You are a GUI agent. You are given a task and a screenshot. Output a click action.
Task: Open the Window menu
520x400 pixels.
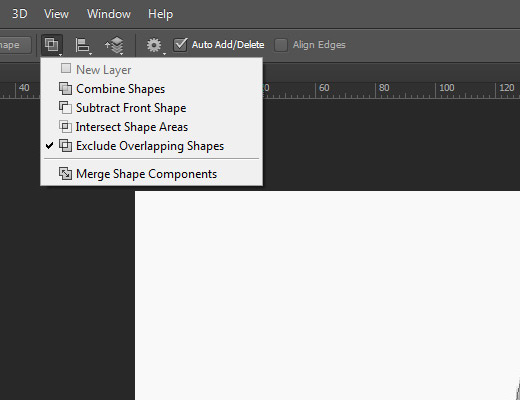pyautogui.click(x=109, y=14)
